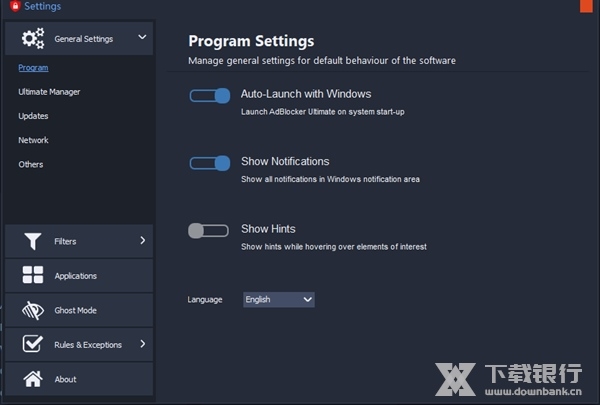
Task: Disable the Auto-Launch with Windows toggle
Action: coord(210,96)
